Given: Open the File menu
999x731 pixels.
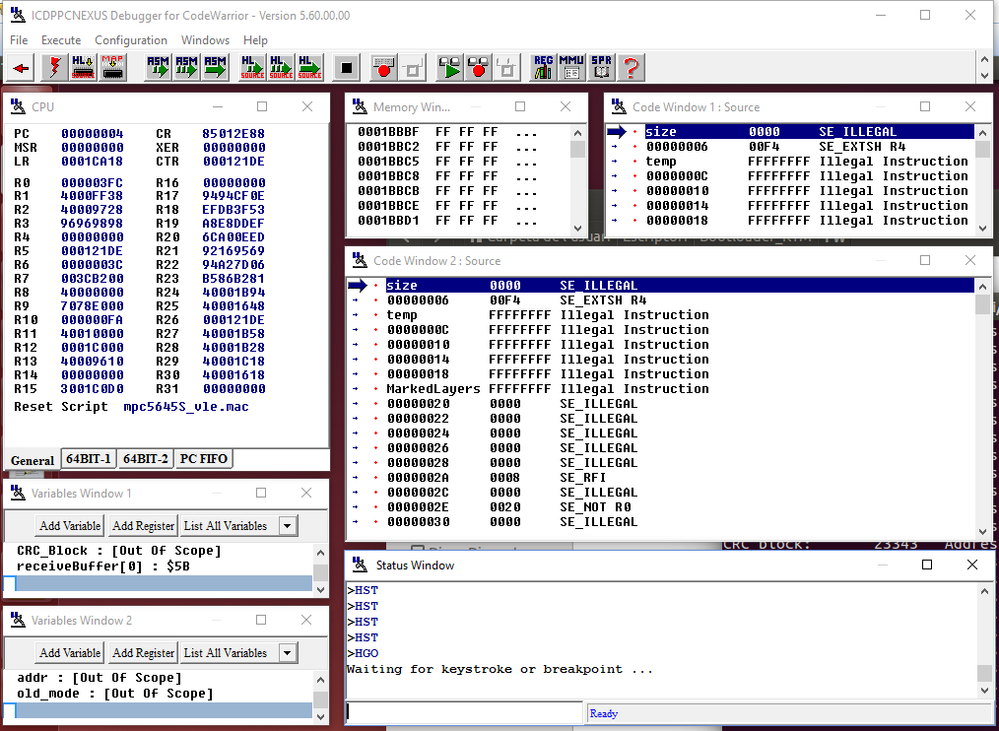Looking at the screenshot, I should tap(19, 40).
